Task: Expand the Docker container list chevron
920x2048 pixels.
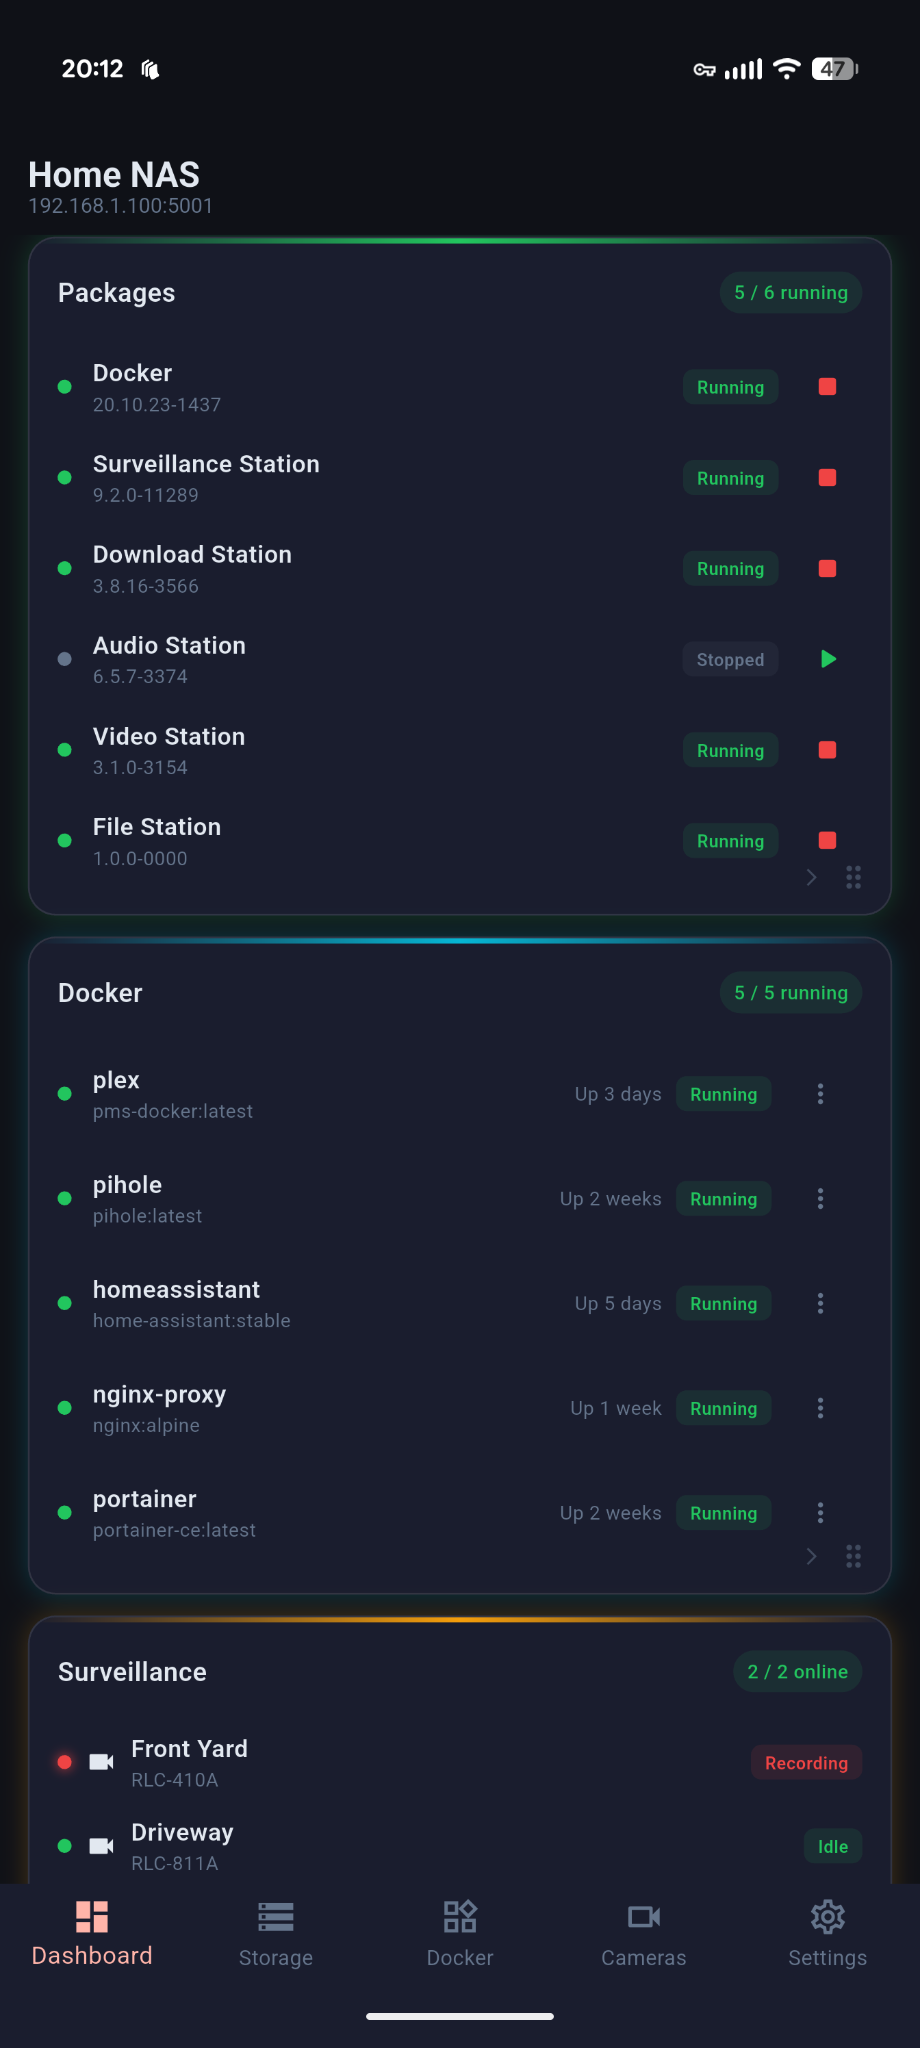Action: pyautogui.click(x=810, y=1556)
